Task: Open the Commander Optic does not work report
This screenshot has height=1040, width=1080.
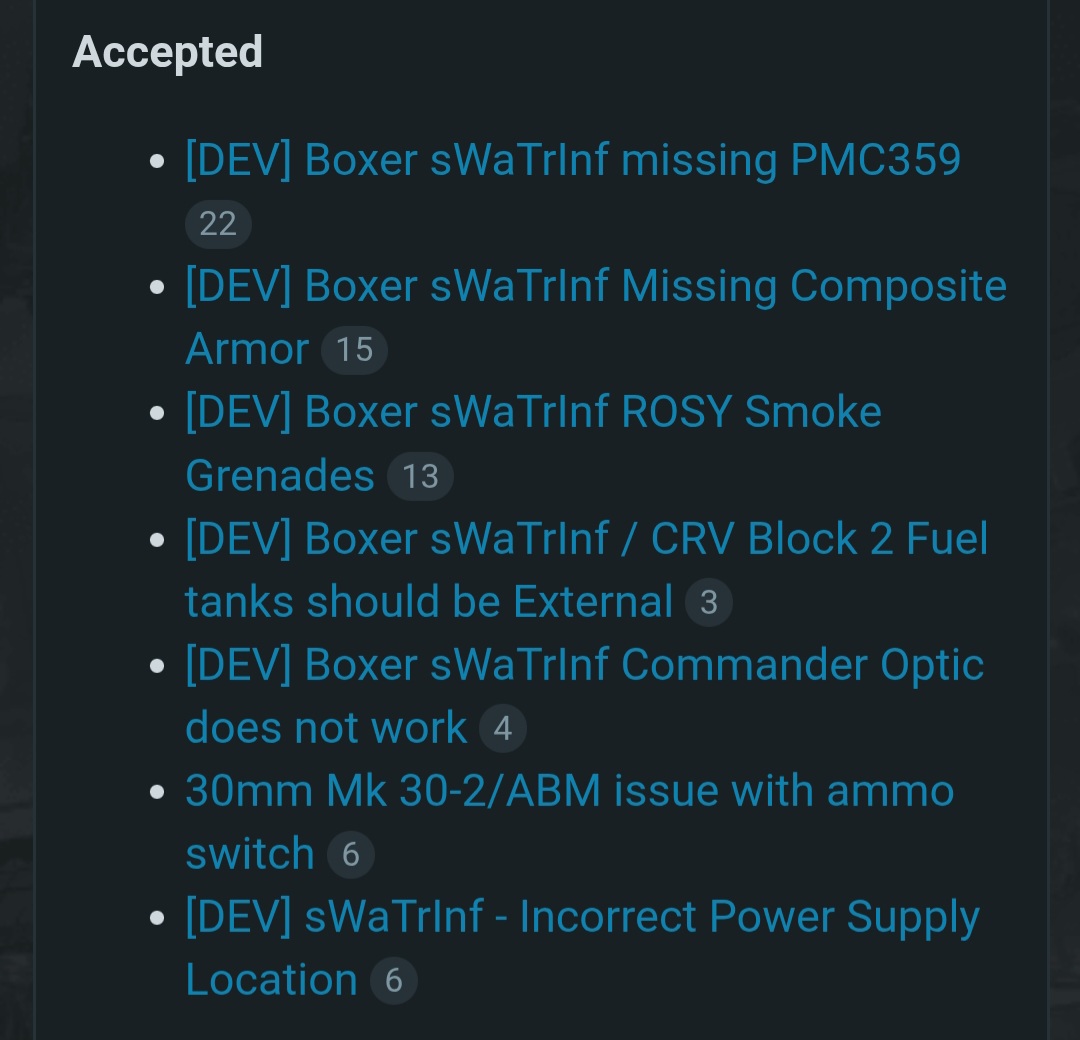Action: pyautogui.click(x=584, y=666)
